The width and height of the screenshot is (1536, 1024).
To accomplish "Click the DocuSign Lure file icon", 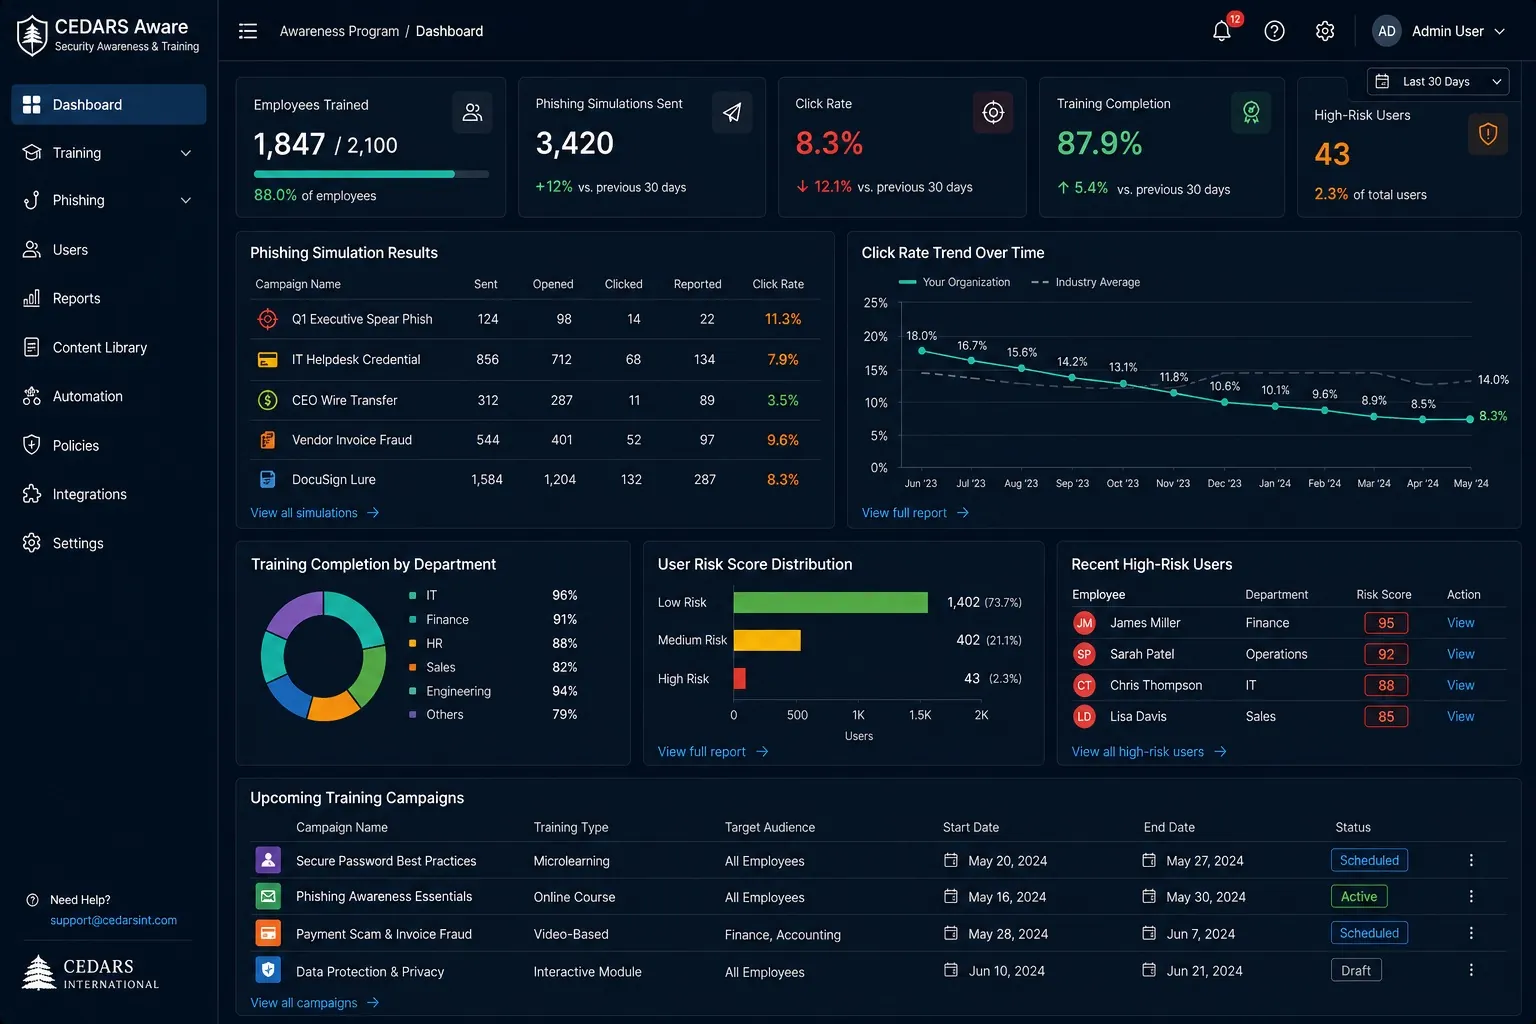I will (267, 479).
